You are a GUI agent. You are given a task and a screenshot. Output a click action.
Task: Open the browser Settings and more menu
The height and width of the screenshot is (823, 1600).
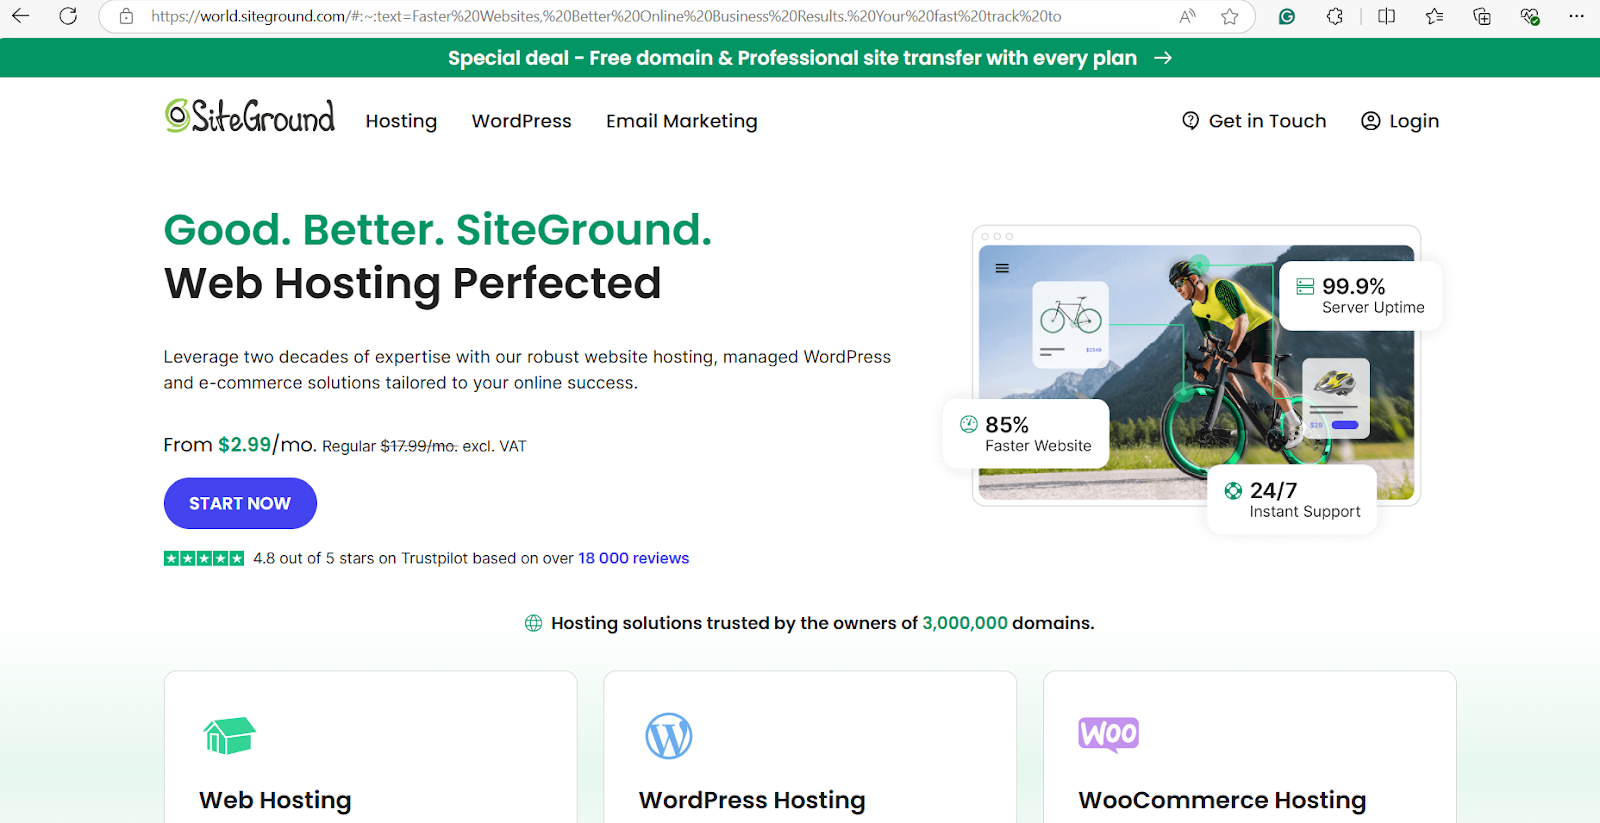click(1577, 16)
